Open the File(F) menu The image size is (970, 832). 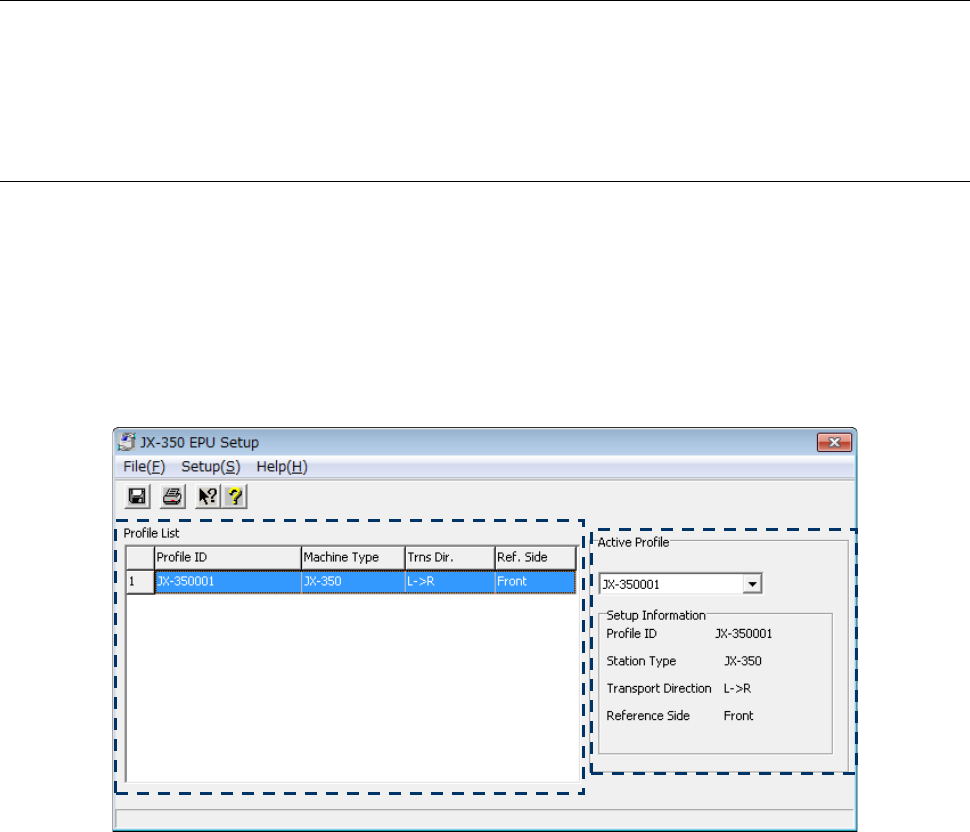144,466
